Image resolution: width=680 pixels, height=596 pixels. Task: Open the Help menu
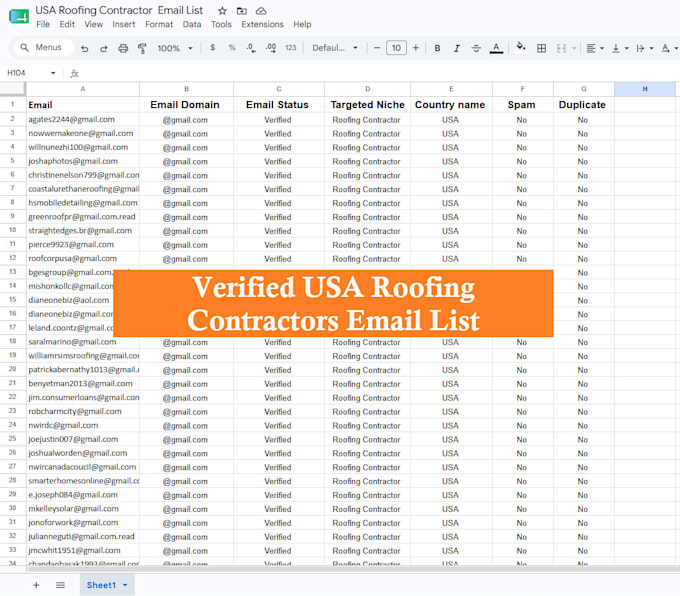(302, 24)
